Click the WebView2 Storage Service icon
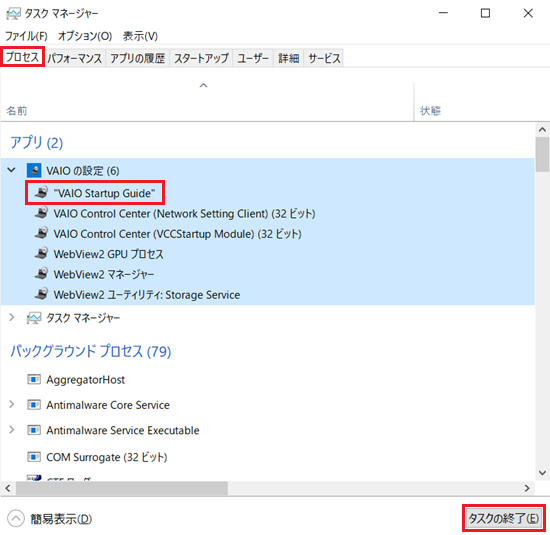The width and height of the screenshot is (550, 535). pyautogui.click(x=41, y=294)
